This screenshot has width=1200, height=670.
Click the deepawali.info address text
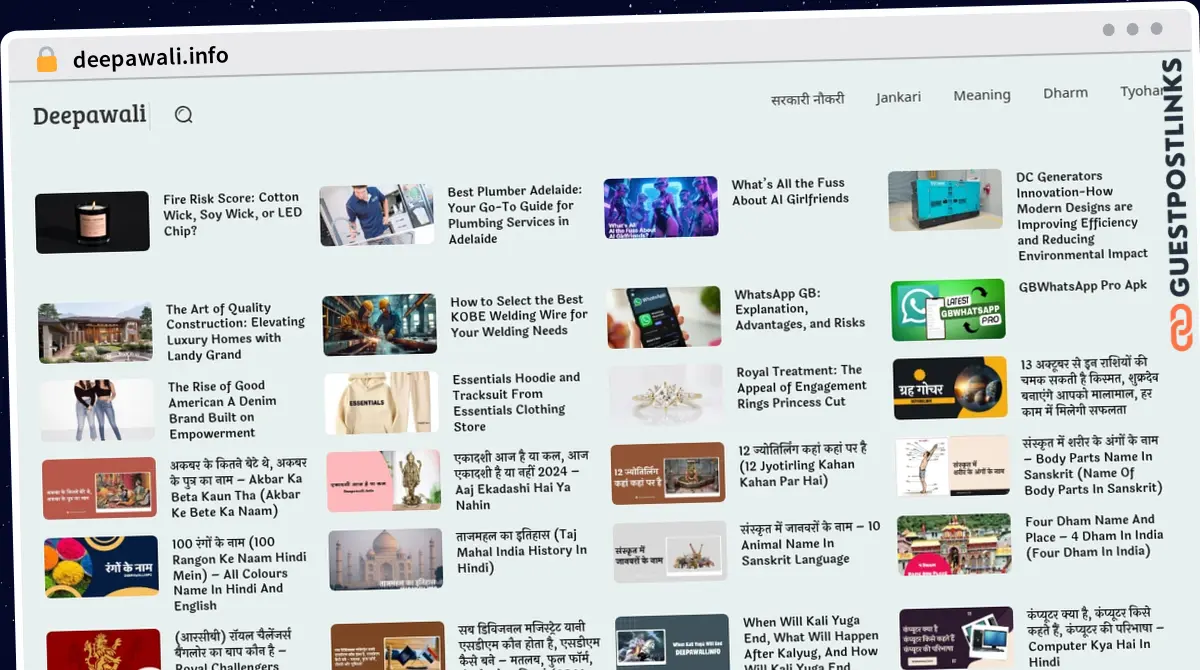151,57
